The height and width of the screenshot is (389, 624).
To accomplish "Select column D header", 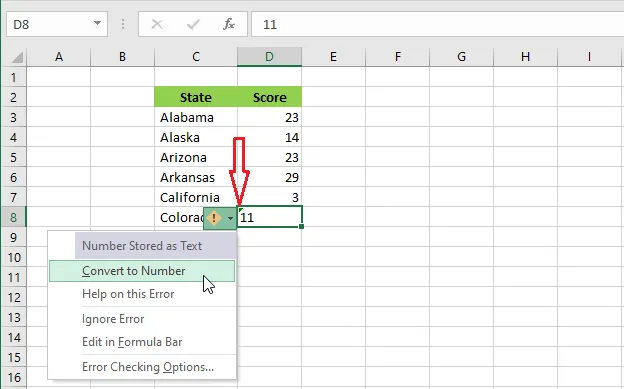I will click(x=270, y=57).
